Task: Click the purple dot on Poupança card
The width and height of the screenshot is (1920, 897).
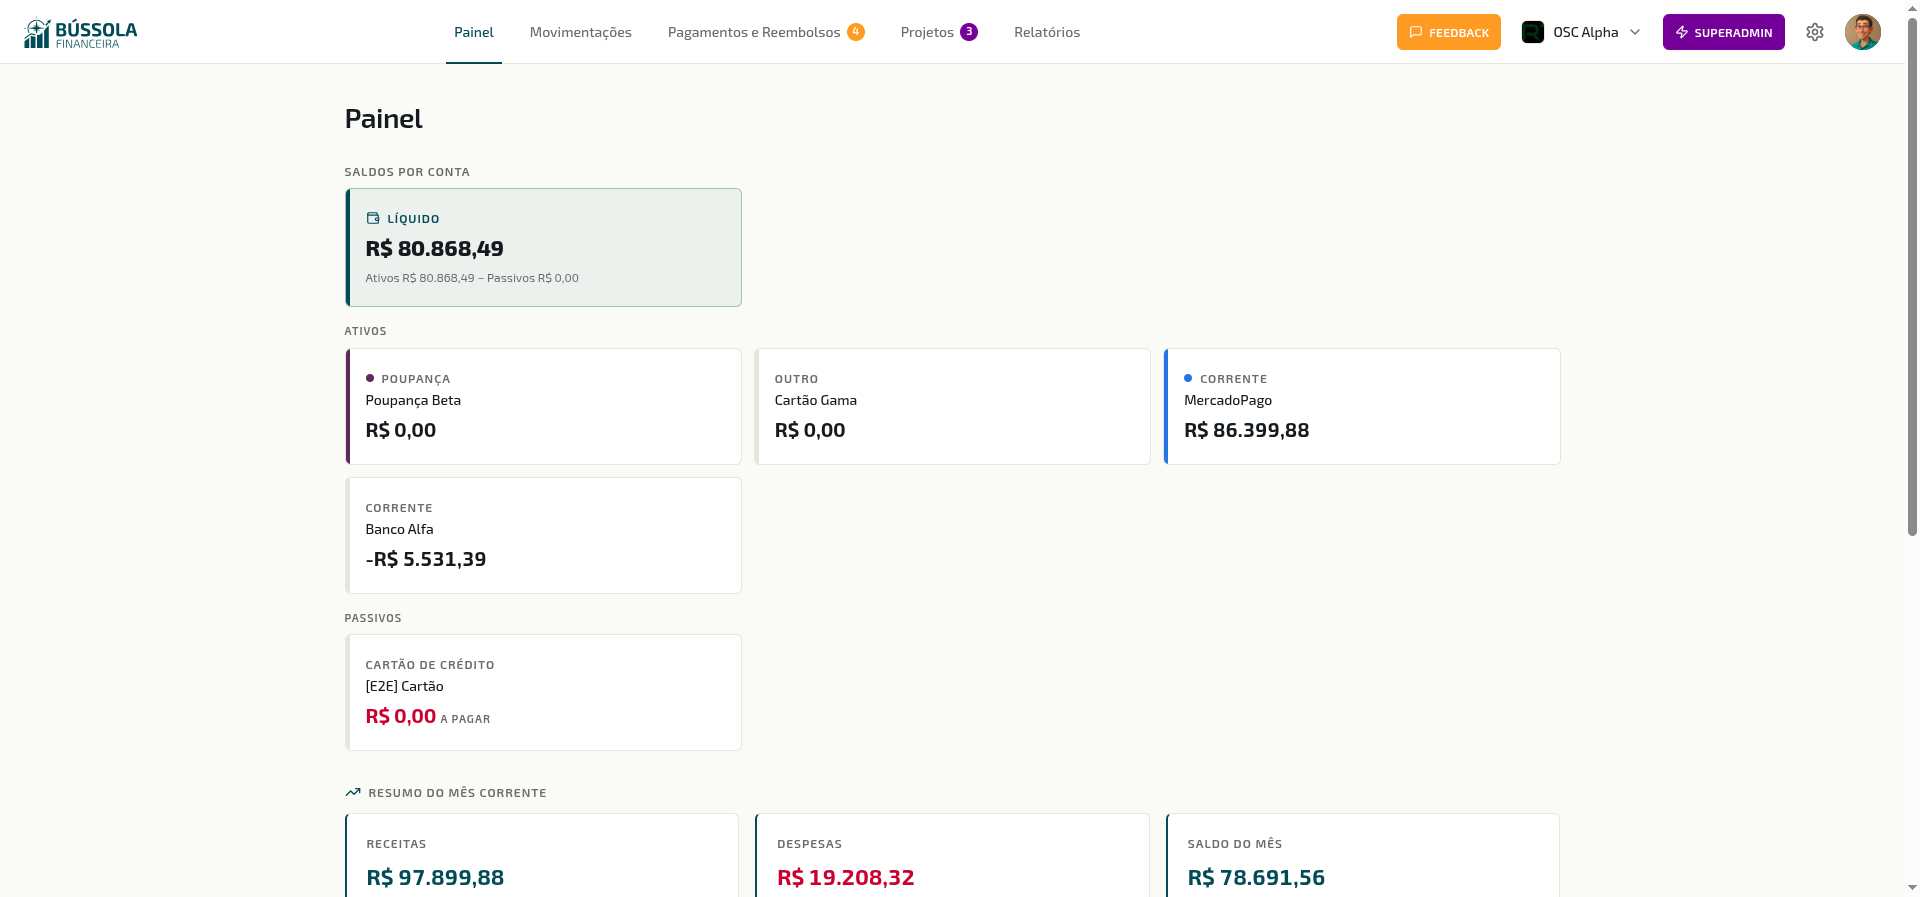Action: [x=370, y=378]
